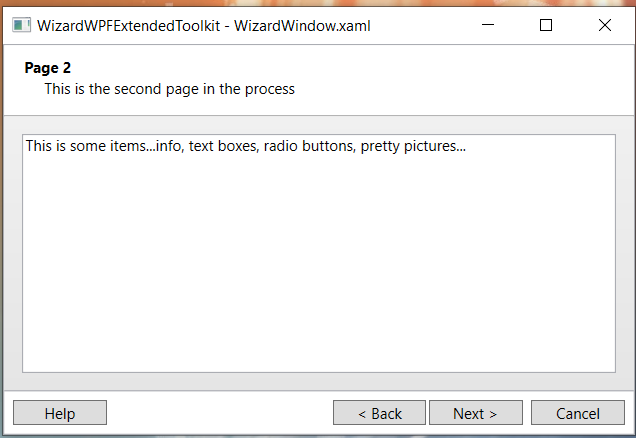This screenshot has height=438, width=636.
Task: Click the application icon in the title bar
Action: pos(21,26)
